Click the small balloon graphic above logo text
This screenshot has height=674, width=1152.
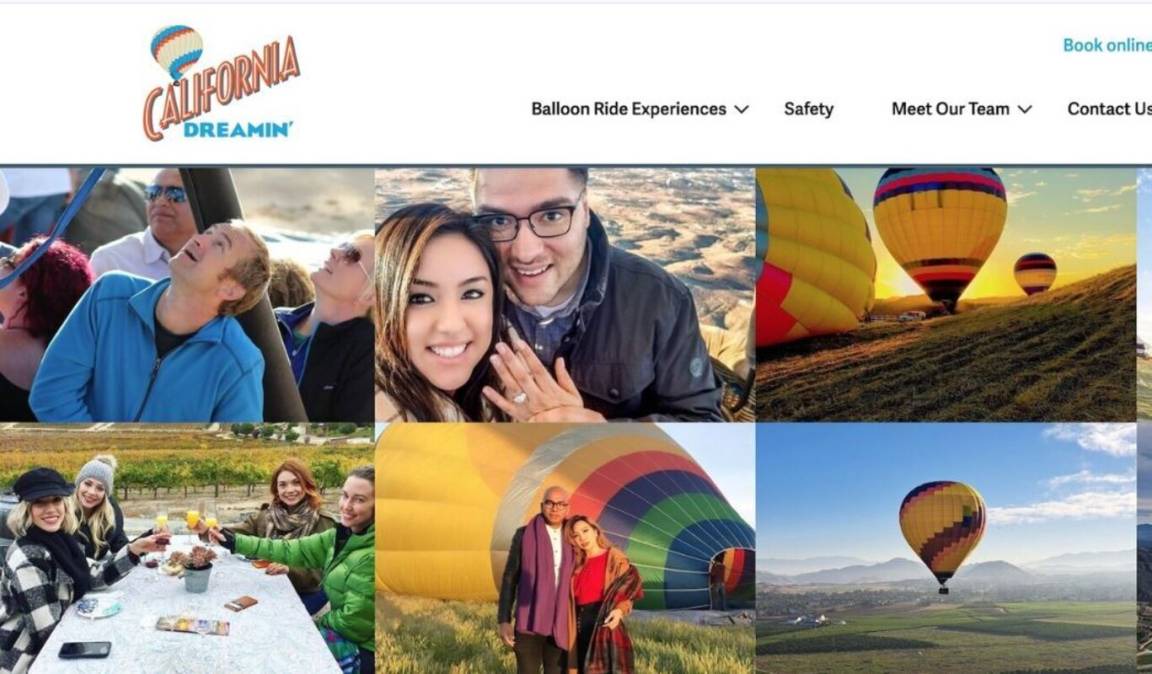[x=176, y=51]
